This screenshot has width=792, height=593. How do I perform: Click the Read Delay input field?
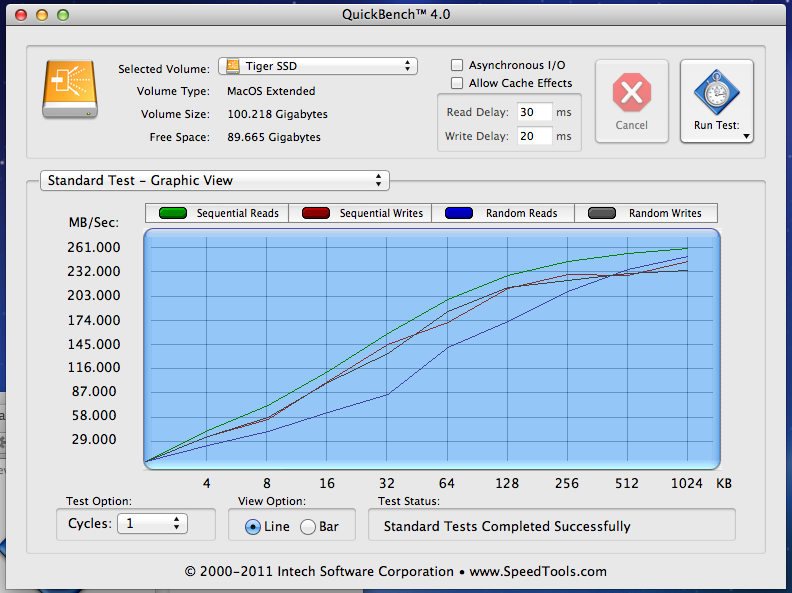[x=534, y=112]
